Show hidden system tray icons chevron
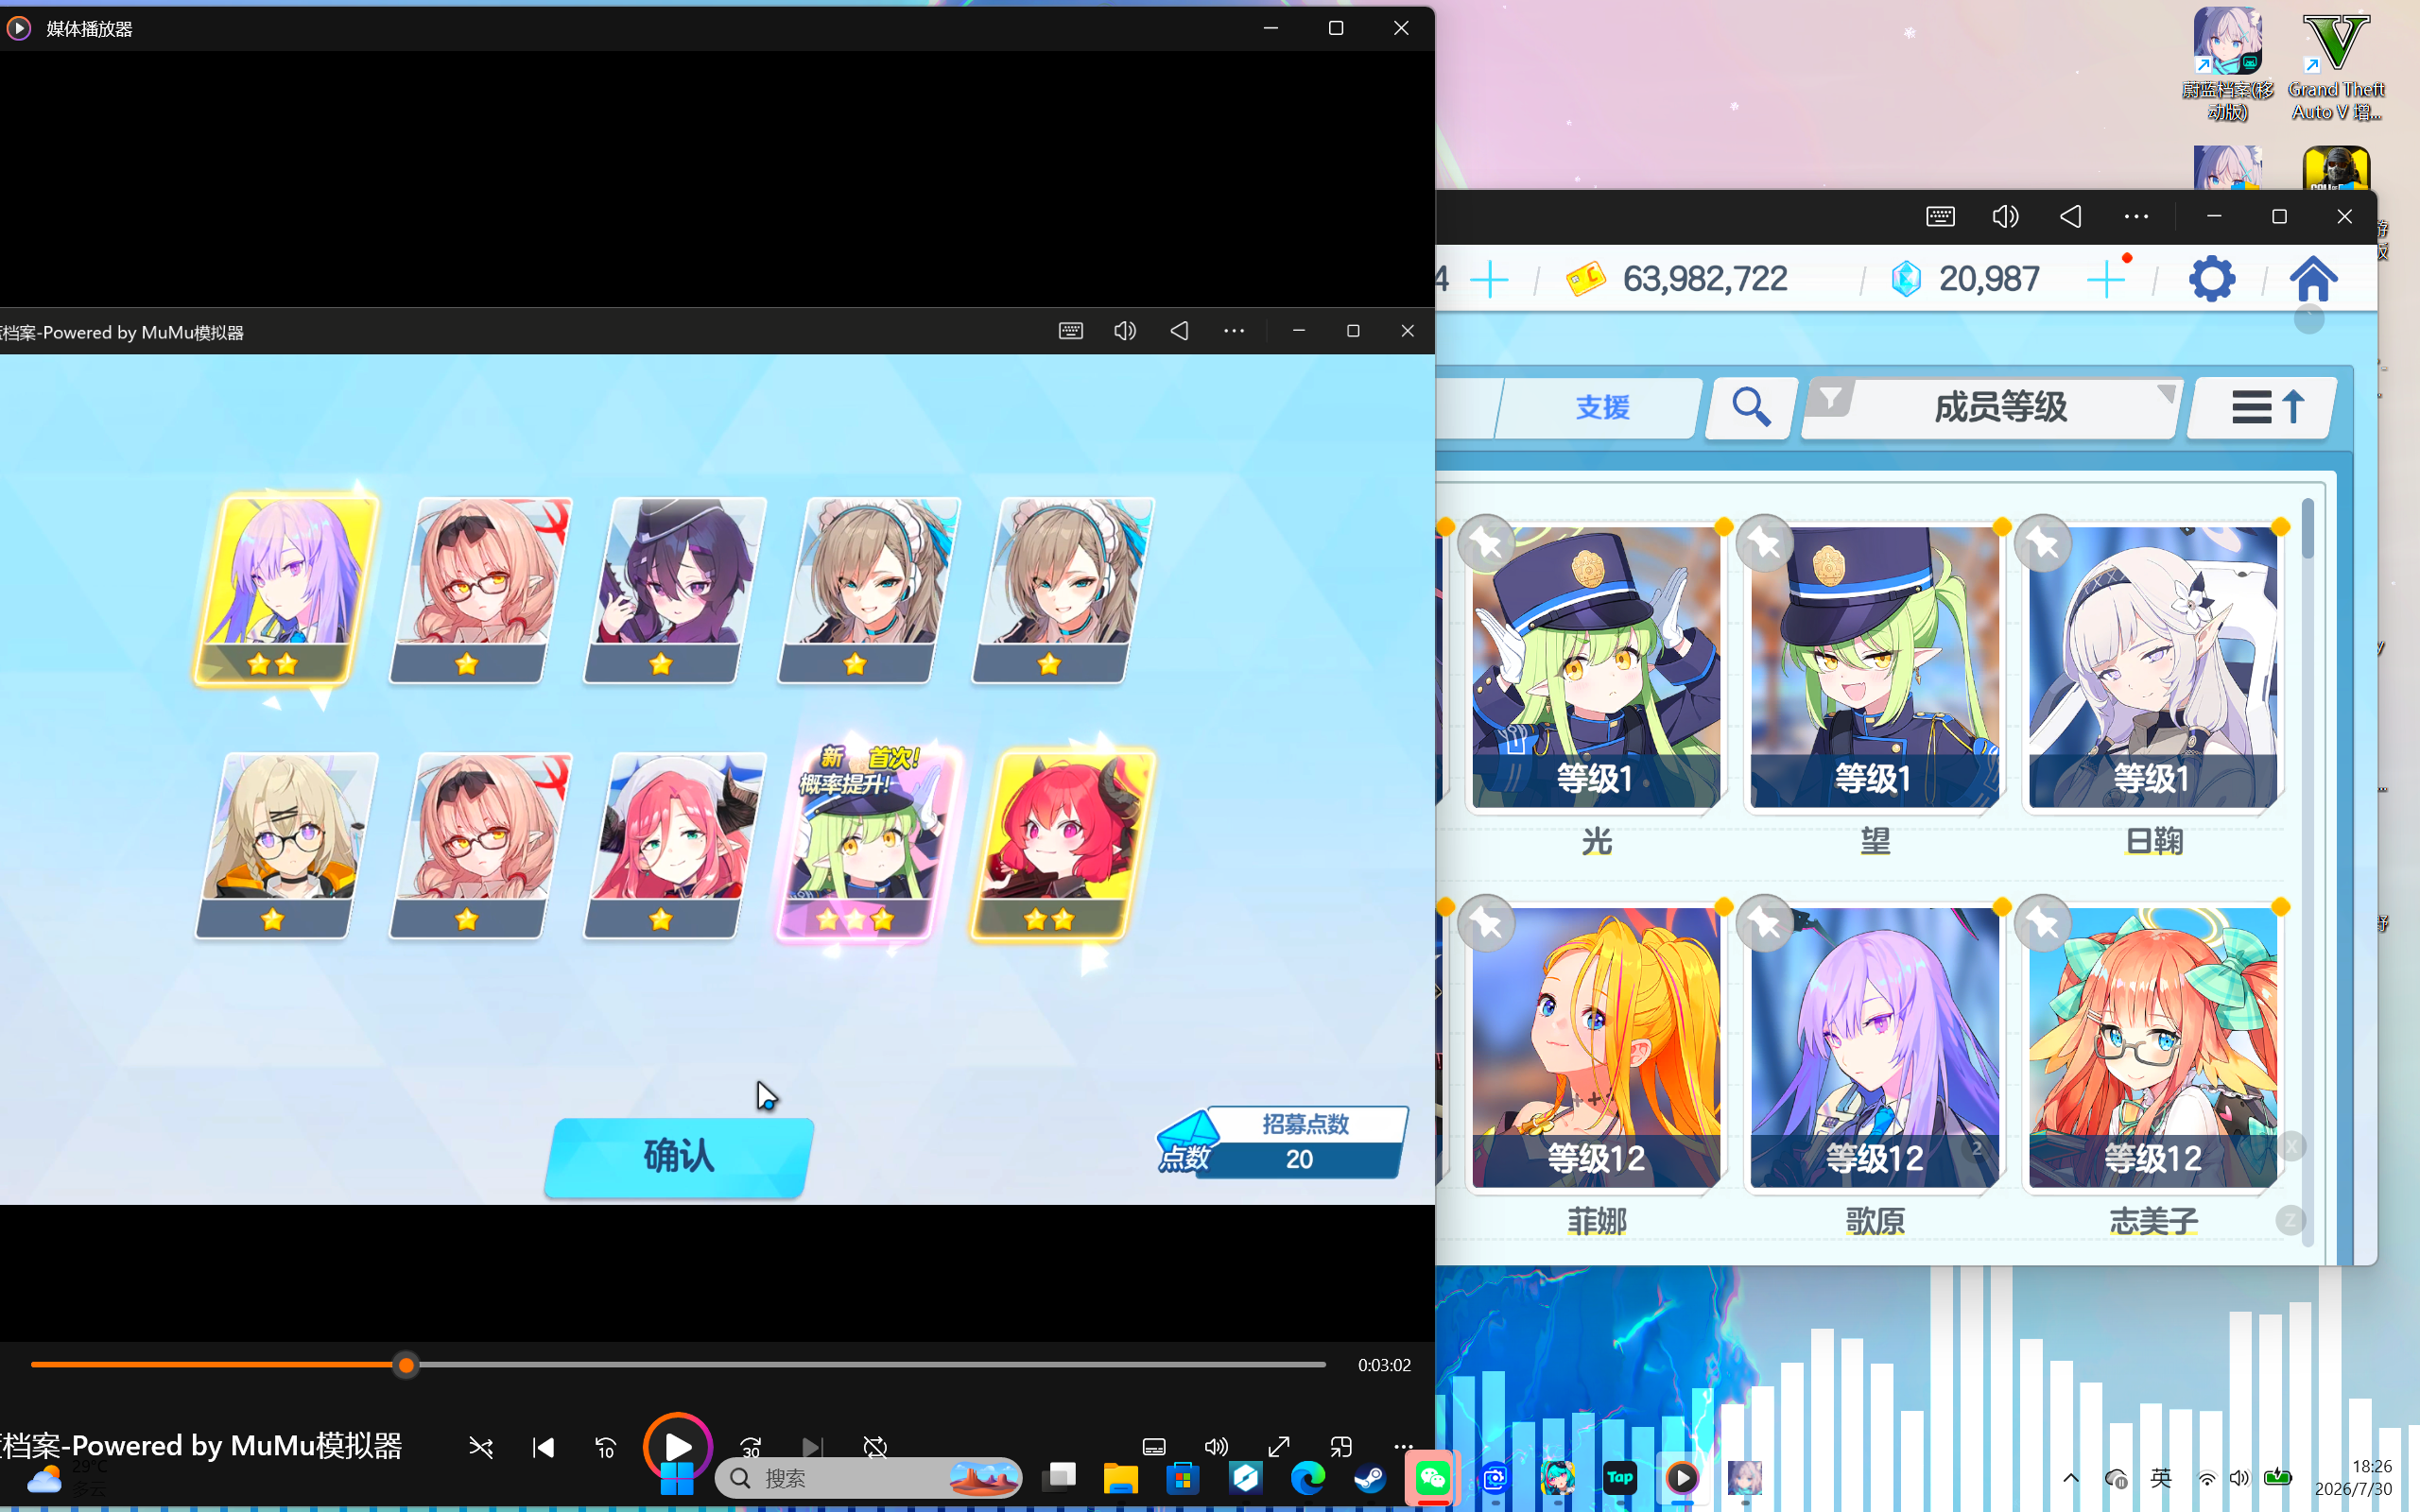 (x=2071, y=1478)
